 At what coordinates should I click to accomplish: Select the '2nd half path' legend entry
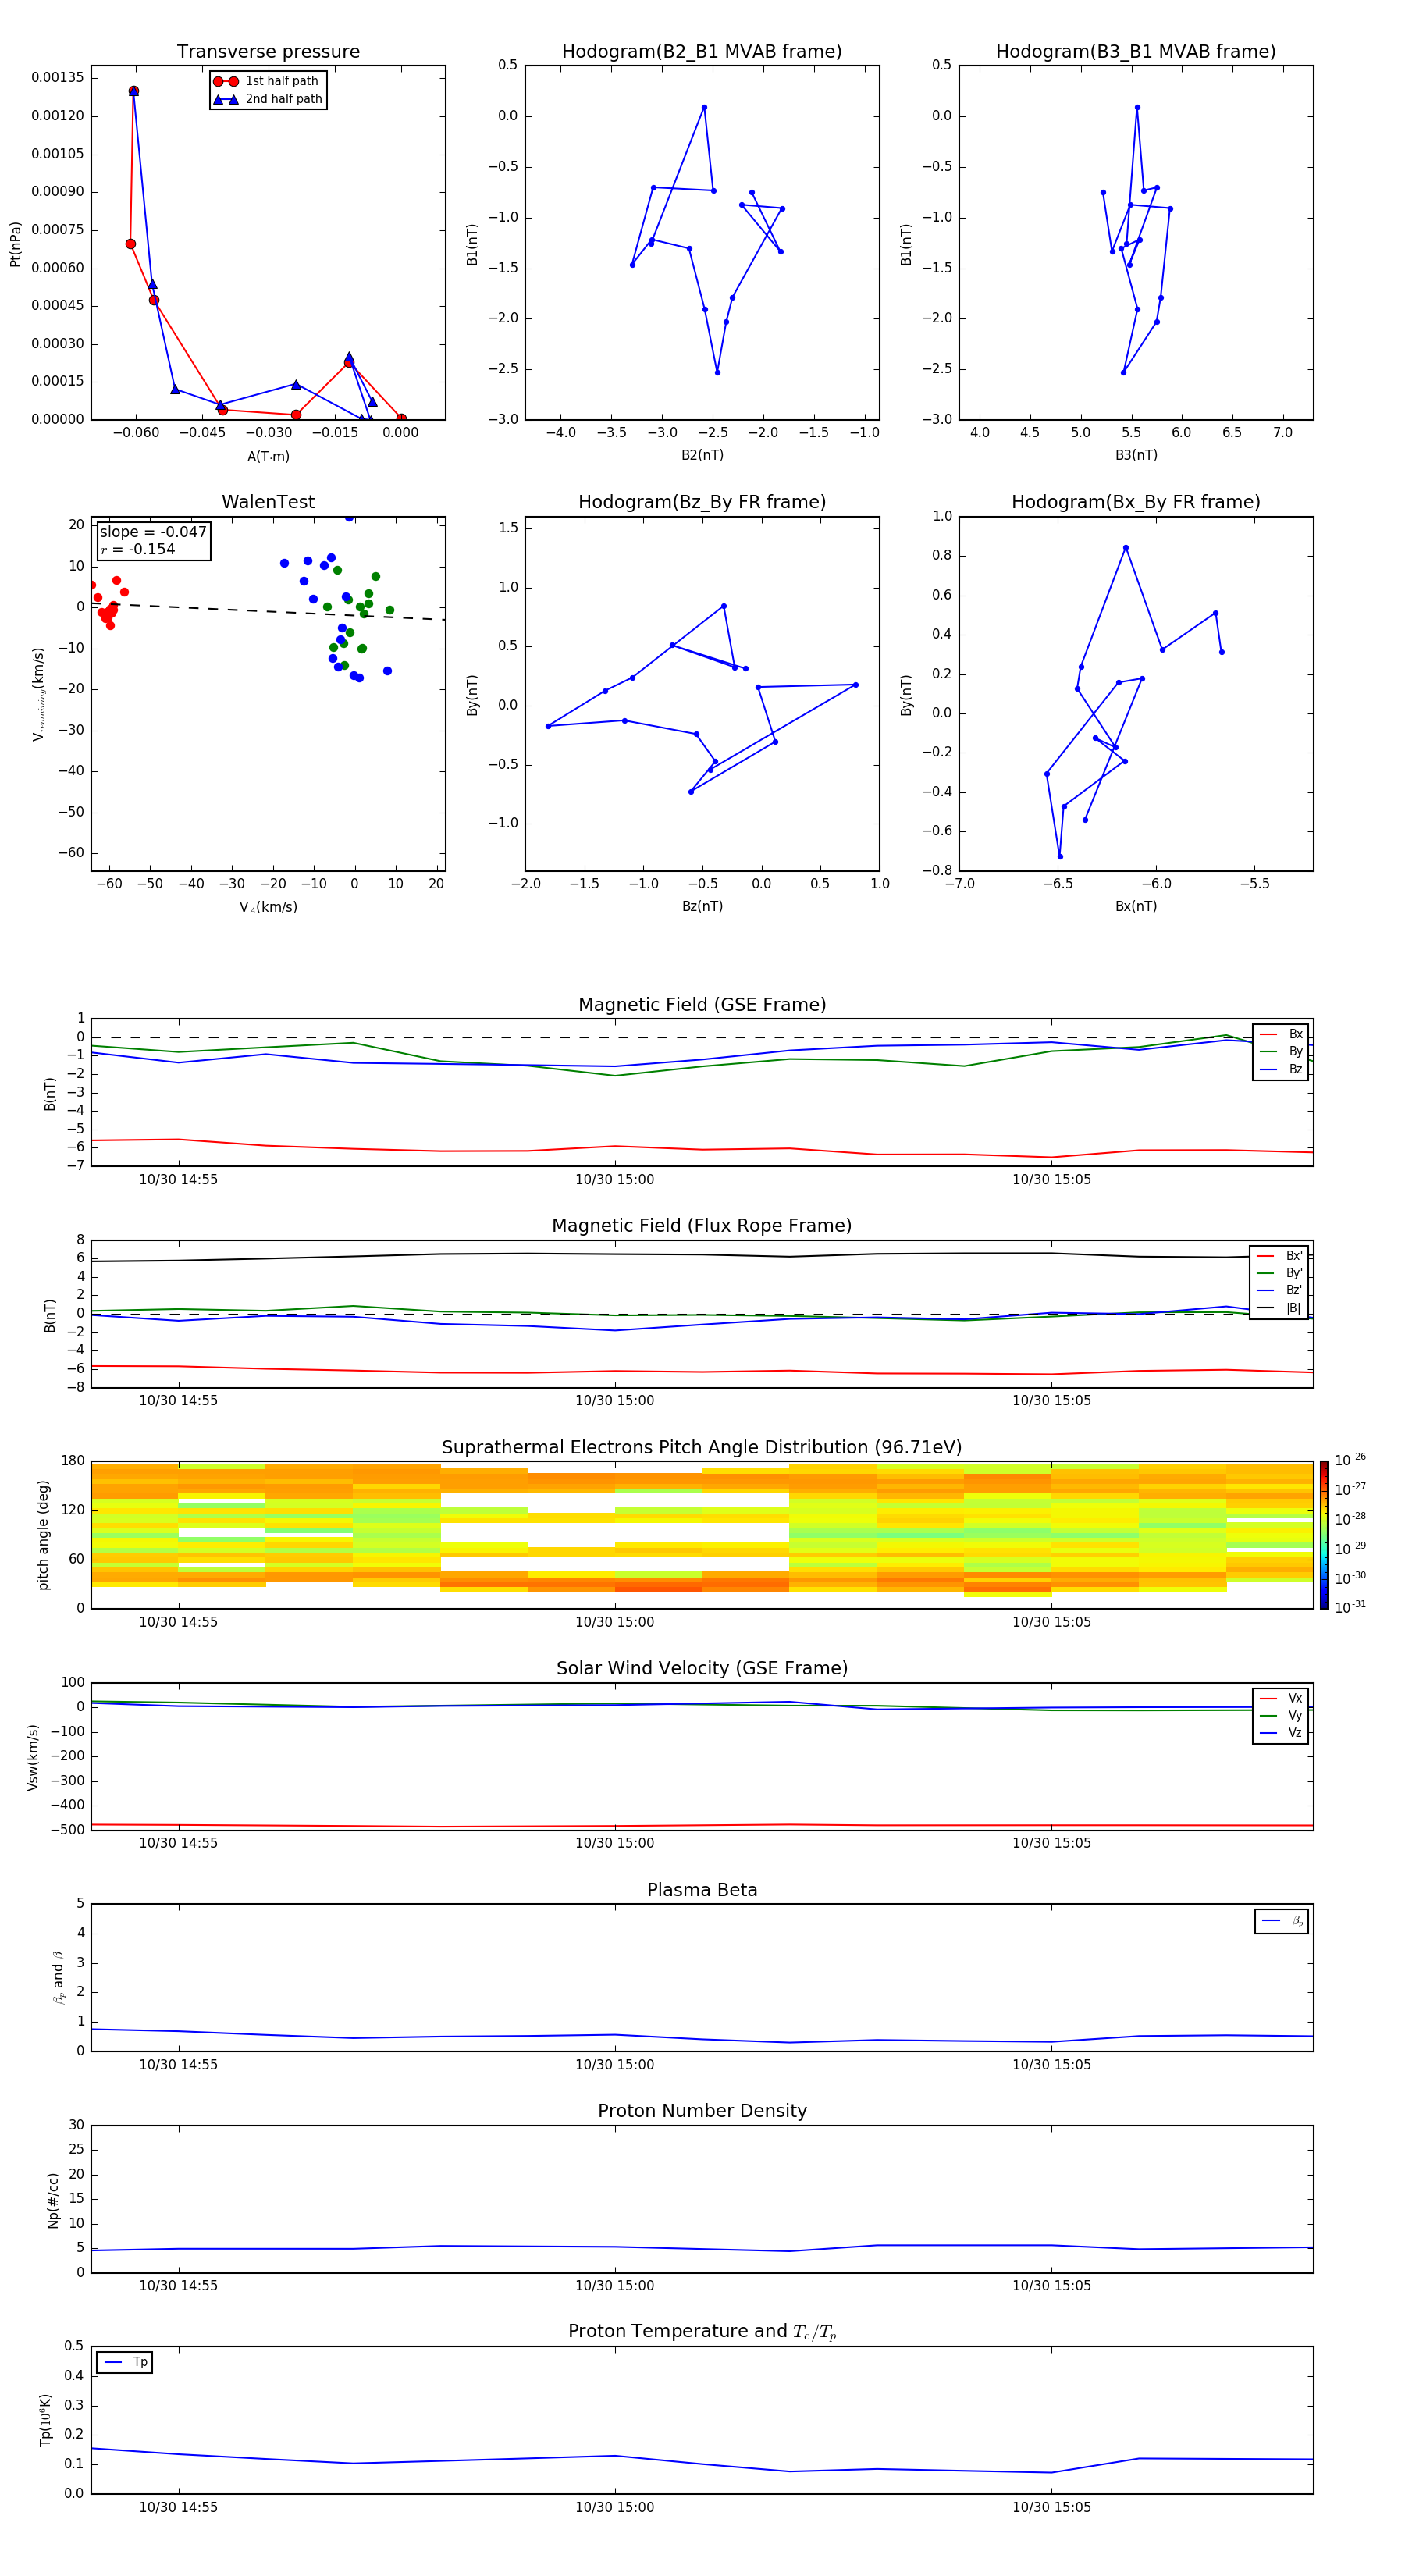268,99
